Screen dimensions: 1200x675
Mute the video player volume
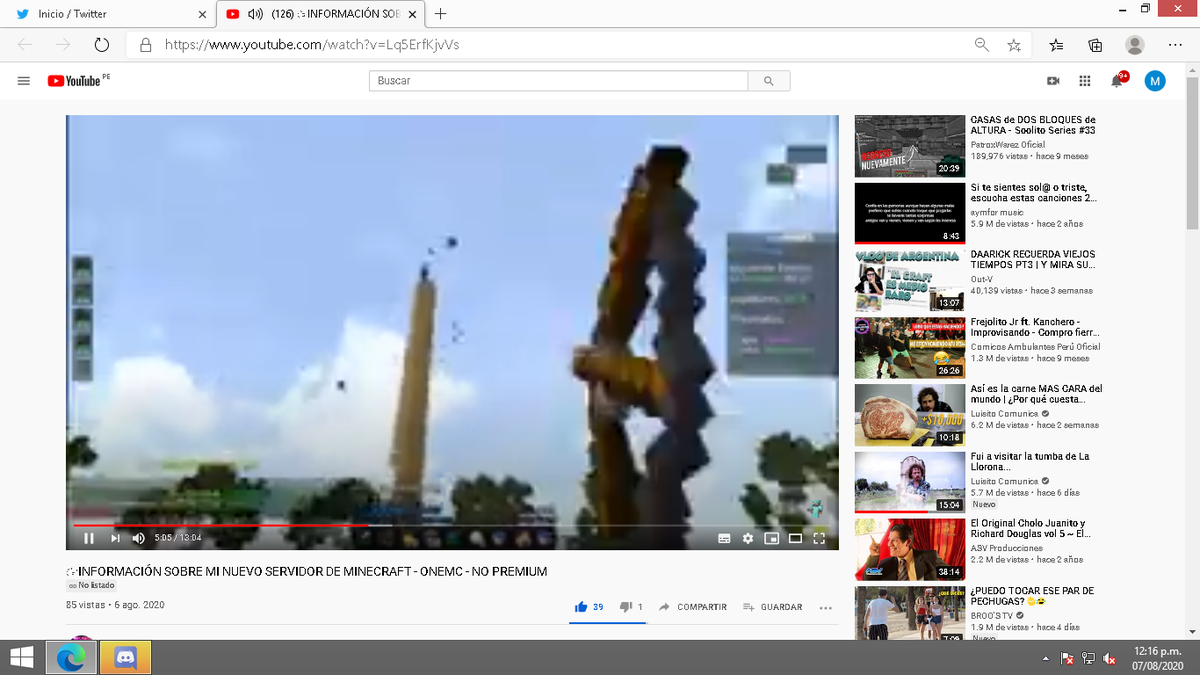(x=139, y=538)
